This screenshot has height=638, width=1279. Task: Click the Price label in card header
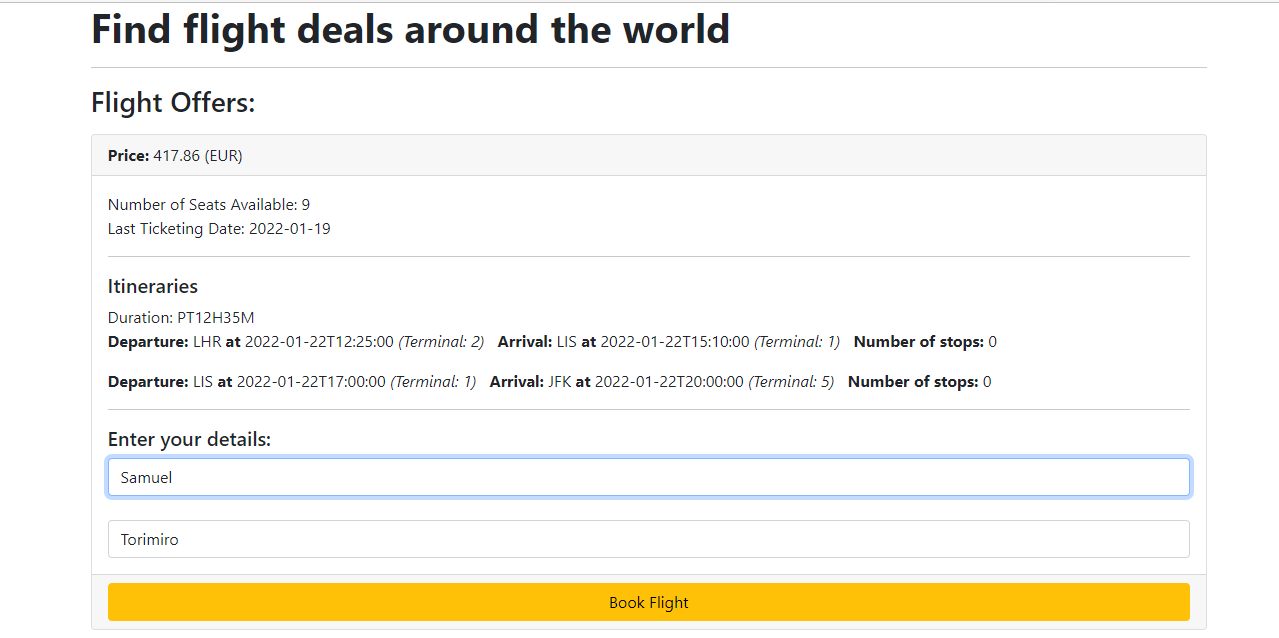(128, 156)
